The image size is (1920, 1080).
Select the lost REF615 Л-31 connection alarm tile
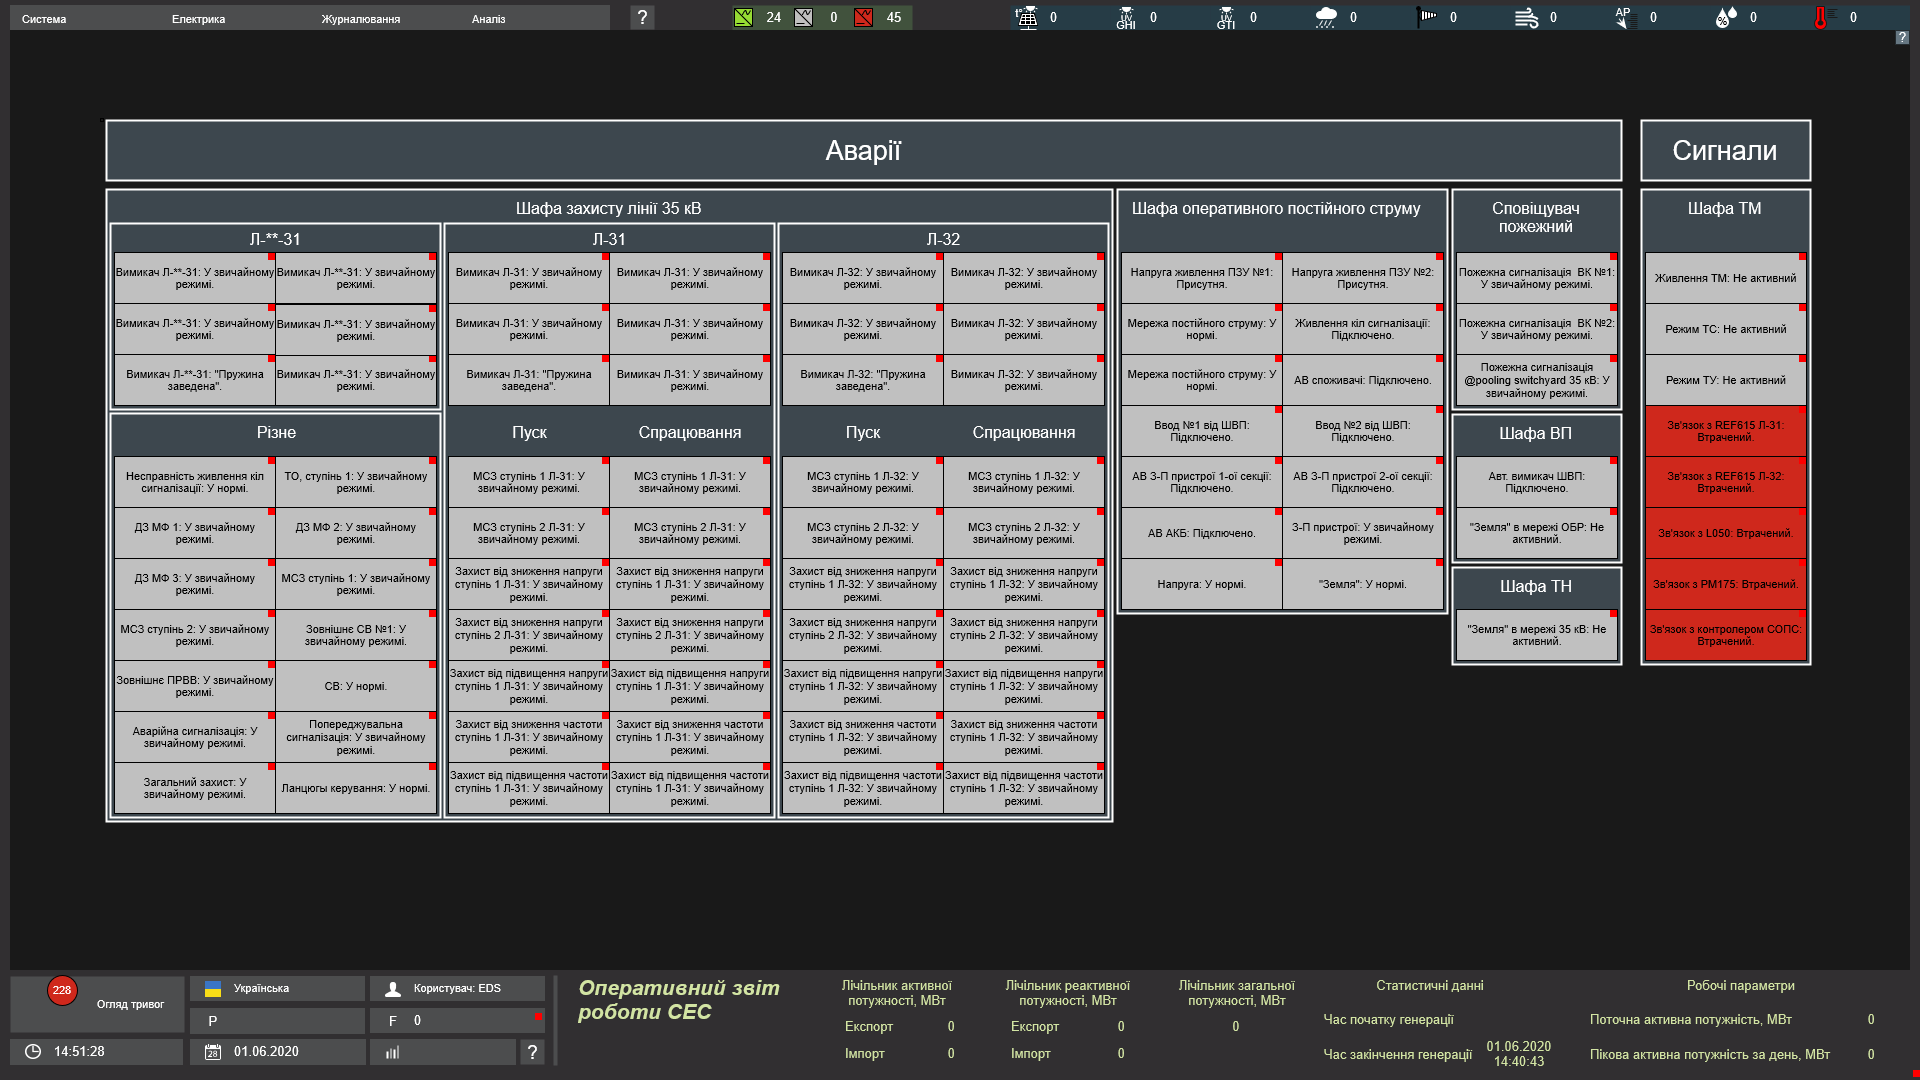pyautogui.click(x=1724, y=431)
